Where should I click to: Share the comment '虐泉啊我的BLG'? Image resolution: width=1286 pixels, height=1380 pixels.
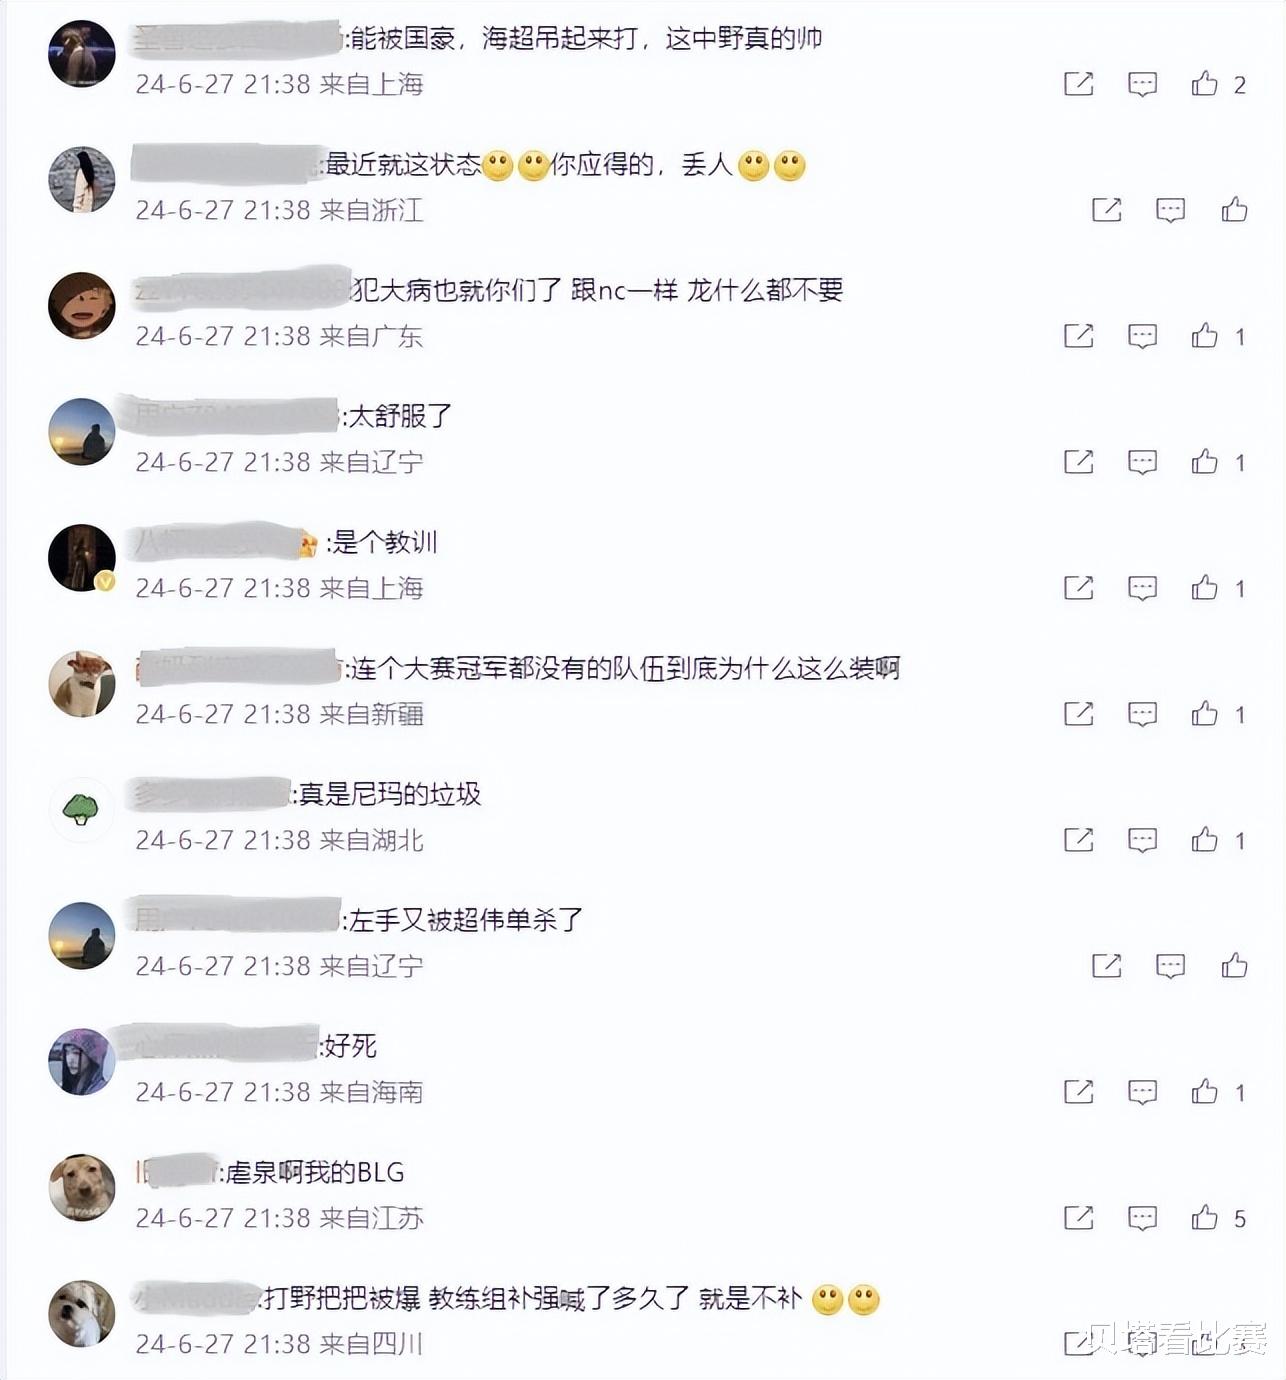click(1079, 1218)
